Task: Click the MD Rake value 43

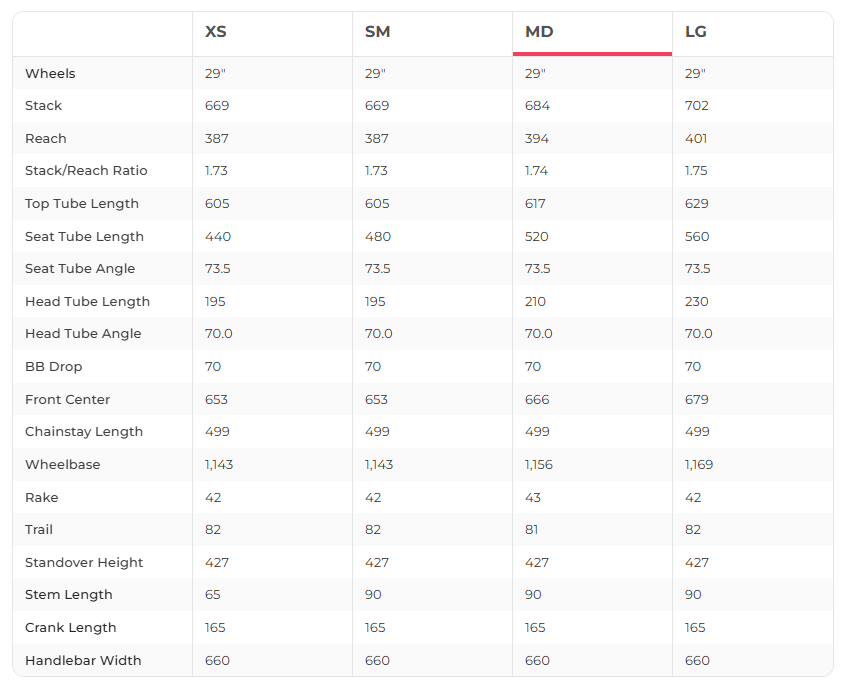Action: click(533, 498)
